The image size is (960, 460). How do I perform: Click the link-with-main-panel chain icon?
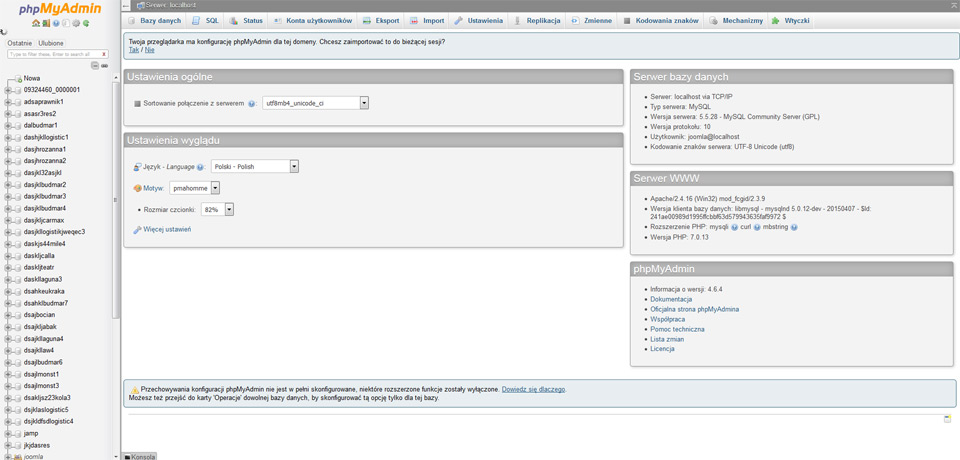pos(105,66)
